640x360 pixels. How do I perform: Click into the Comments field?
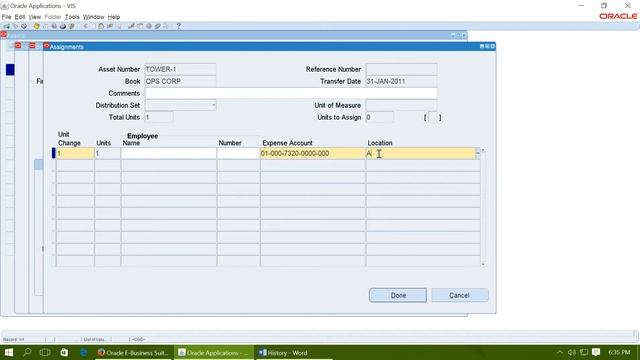(291, 93)
